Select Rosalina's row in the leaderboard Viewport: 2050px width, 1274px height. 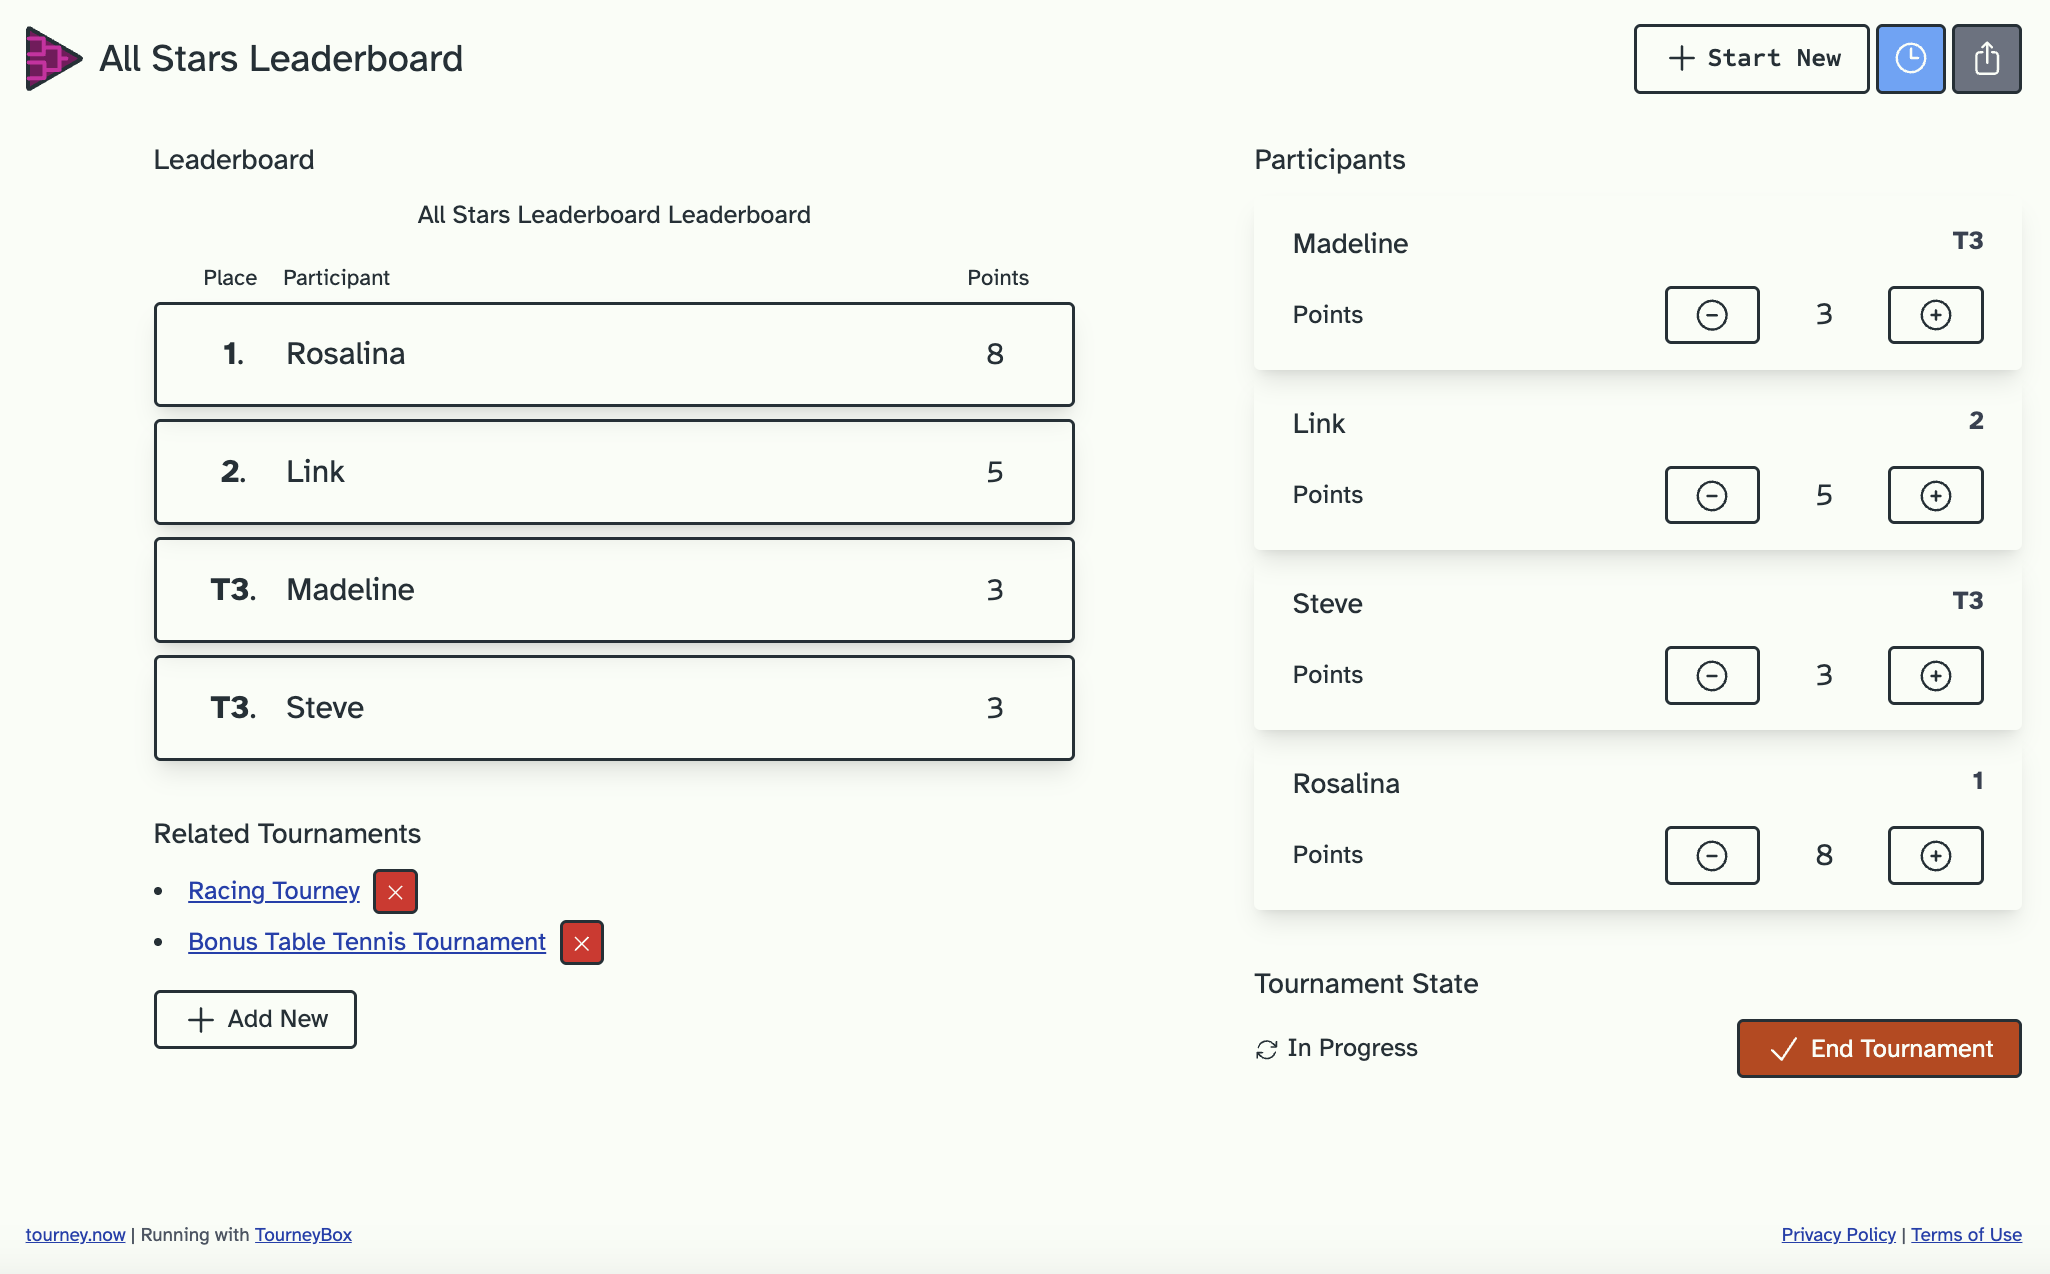click(x=614, y=354)
